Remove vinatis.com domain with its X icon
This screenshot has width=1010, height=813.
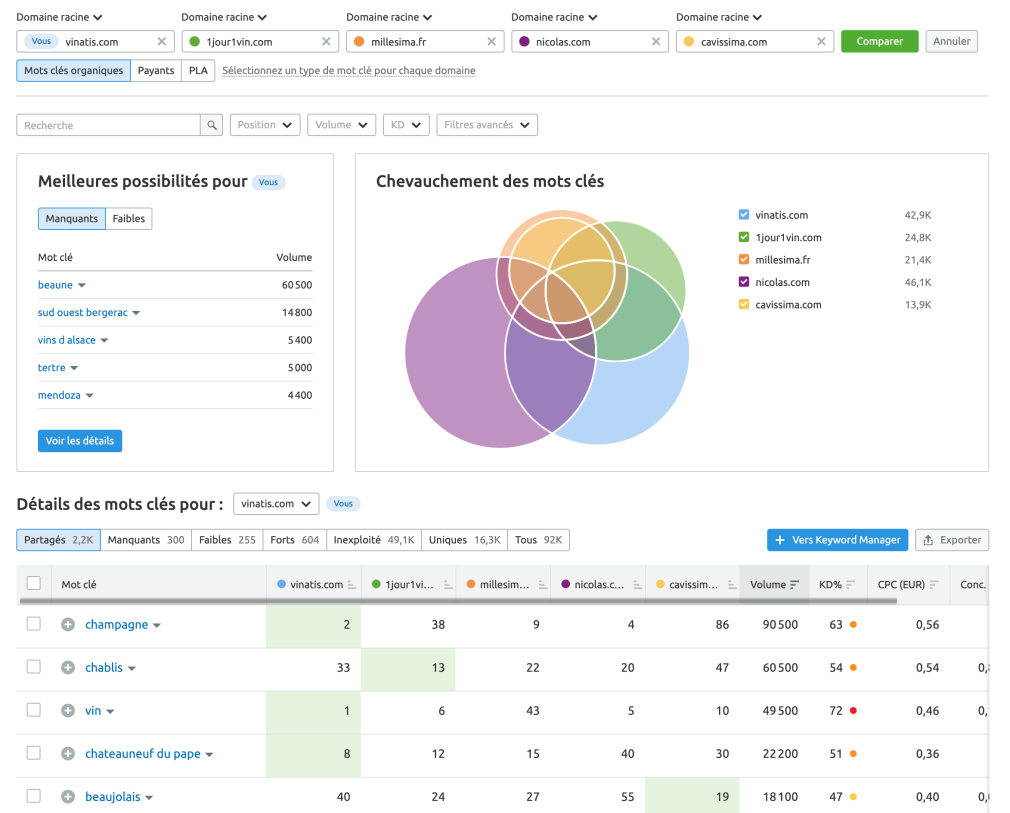point(162,41)
